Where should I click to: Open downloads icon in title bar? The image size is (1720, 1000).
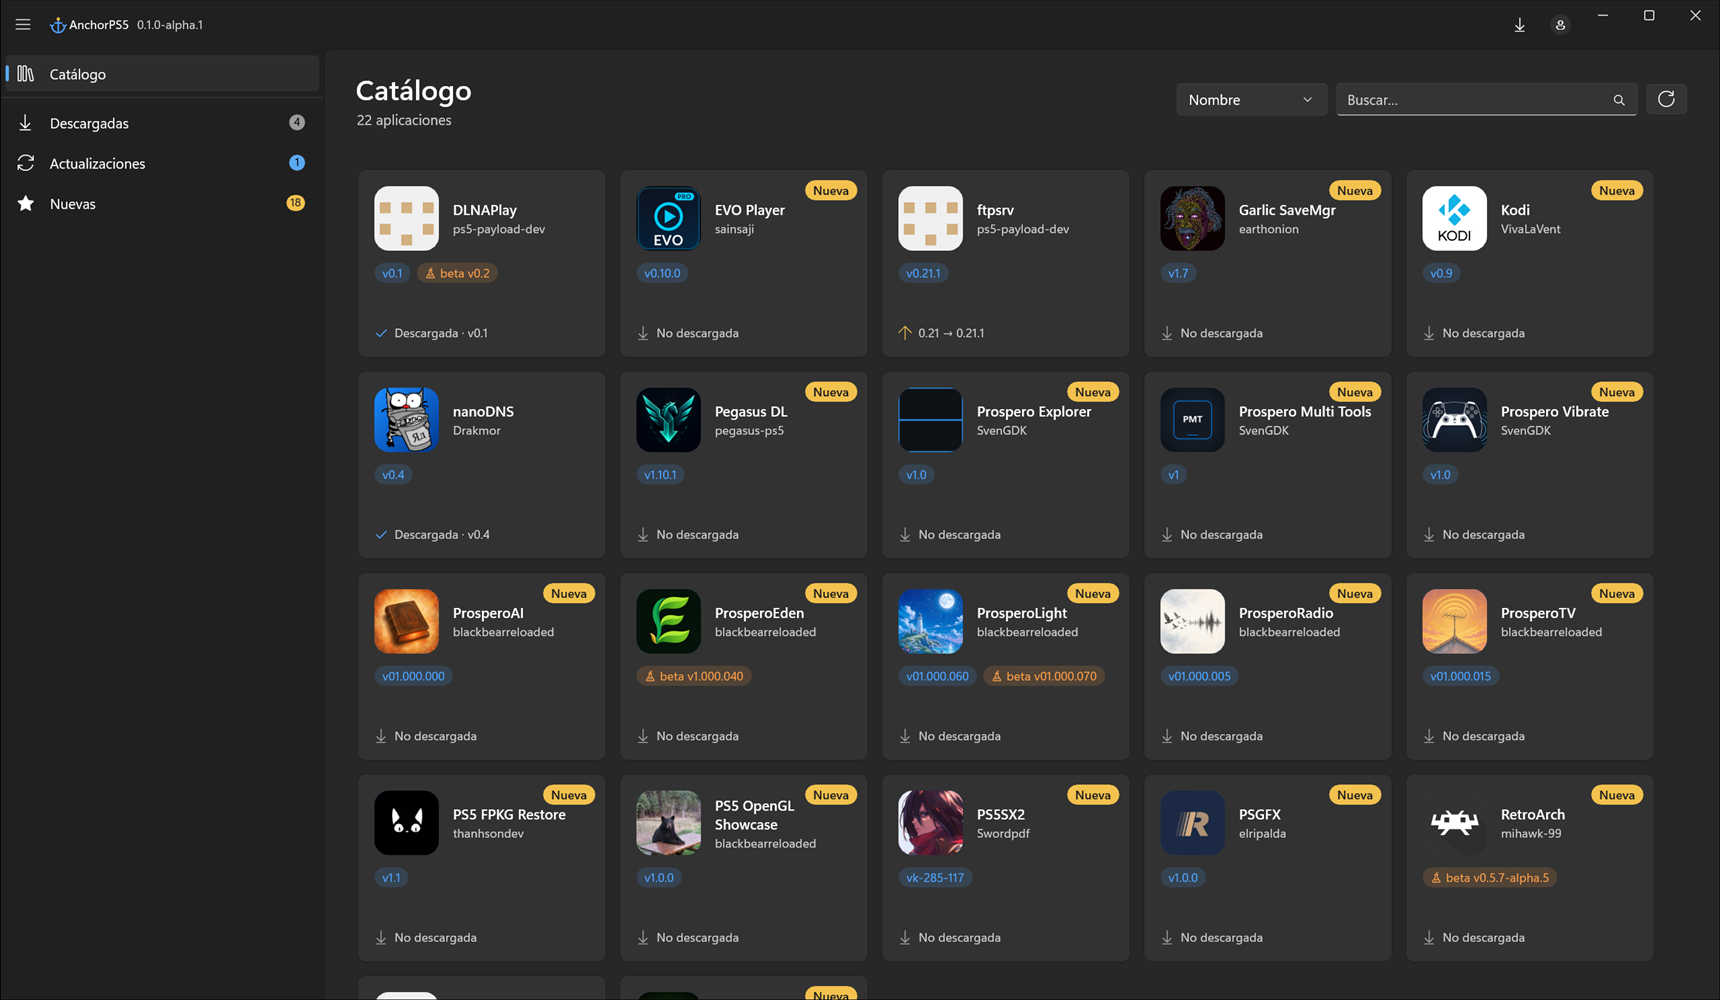[x=1519, y=25]
